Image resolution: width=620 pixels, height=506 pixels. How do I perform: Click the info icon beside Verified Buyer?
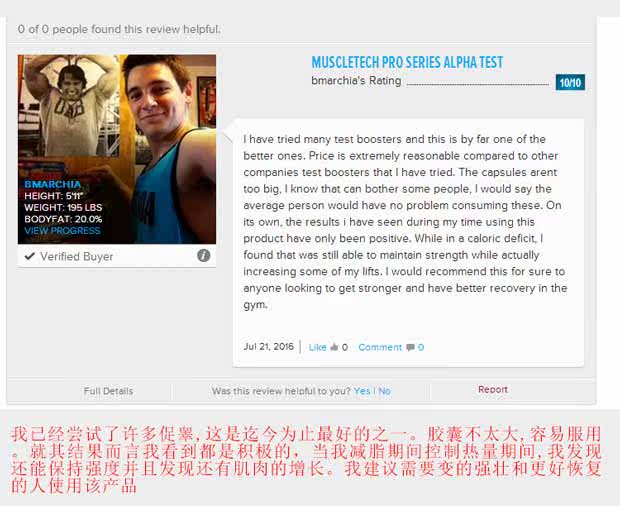(204, 256)
